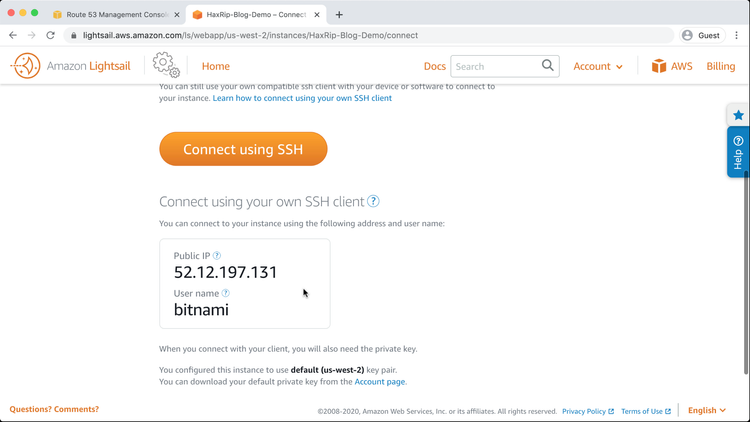Click help icon beside User name
This screenshot has height=422, width=750.
pyautogui.click(x=226, y=293)
